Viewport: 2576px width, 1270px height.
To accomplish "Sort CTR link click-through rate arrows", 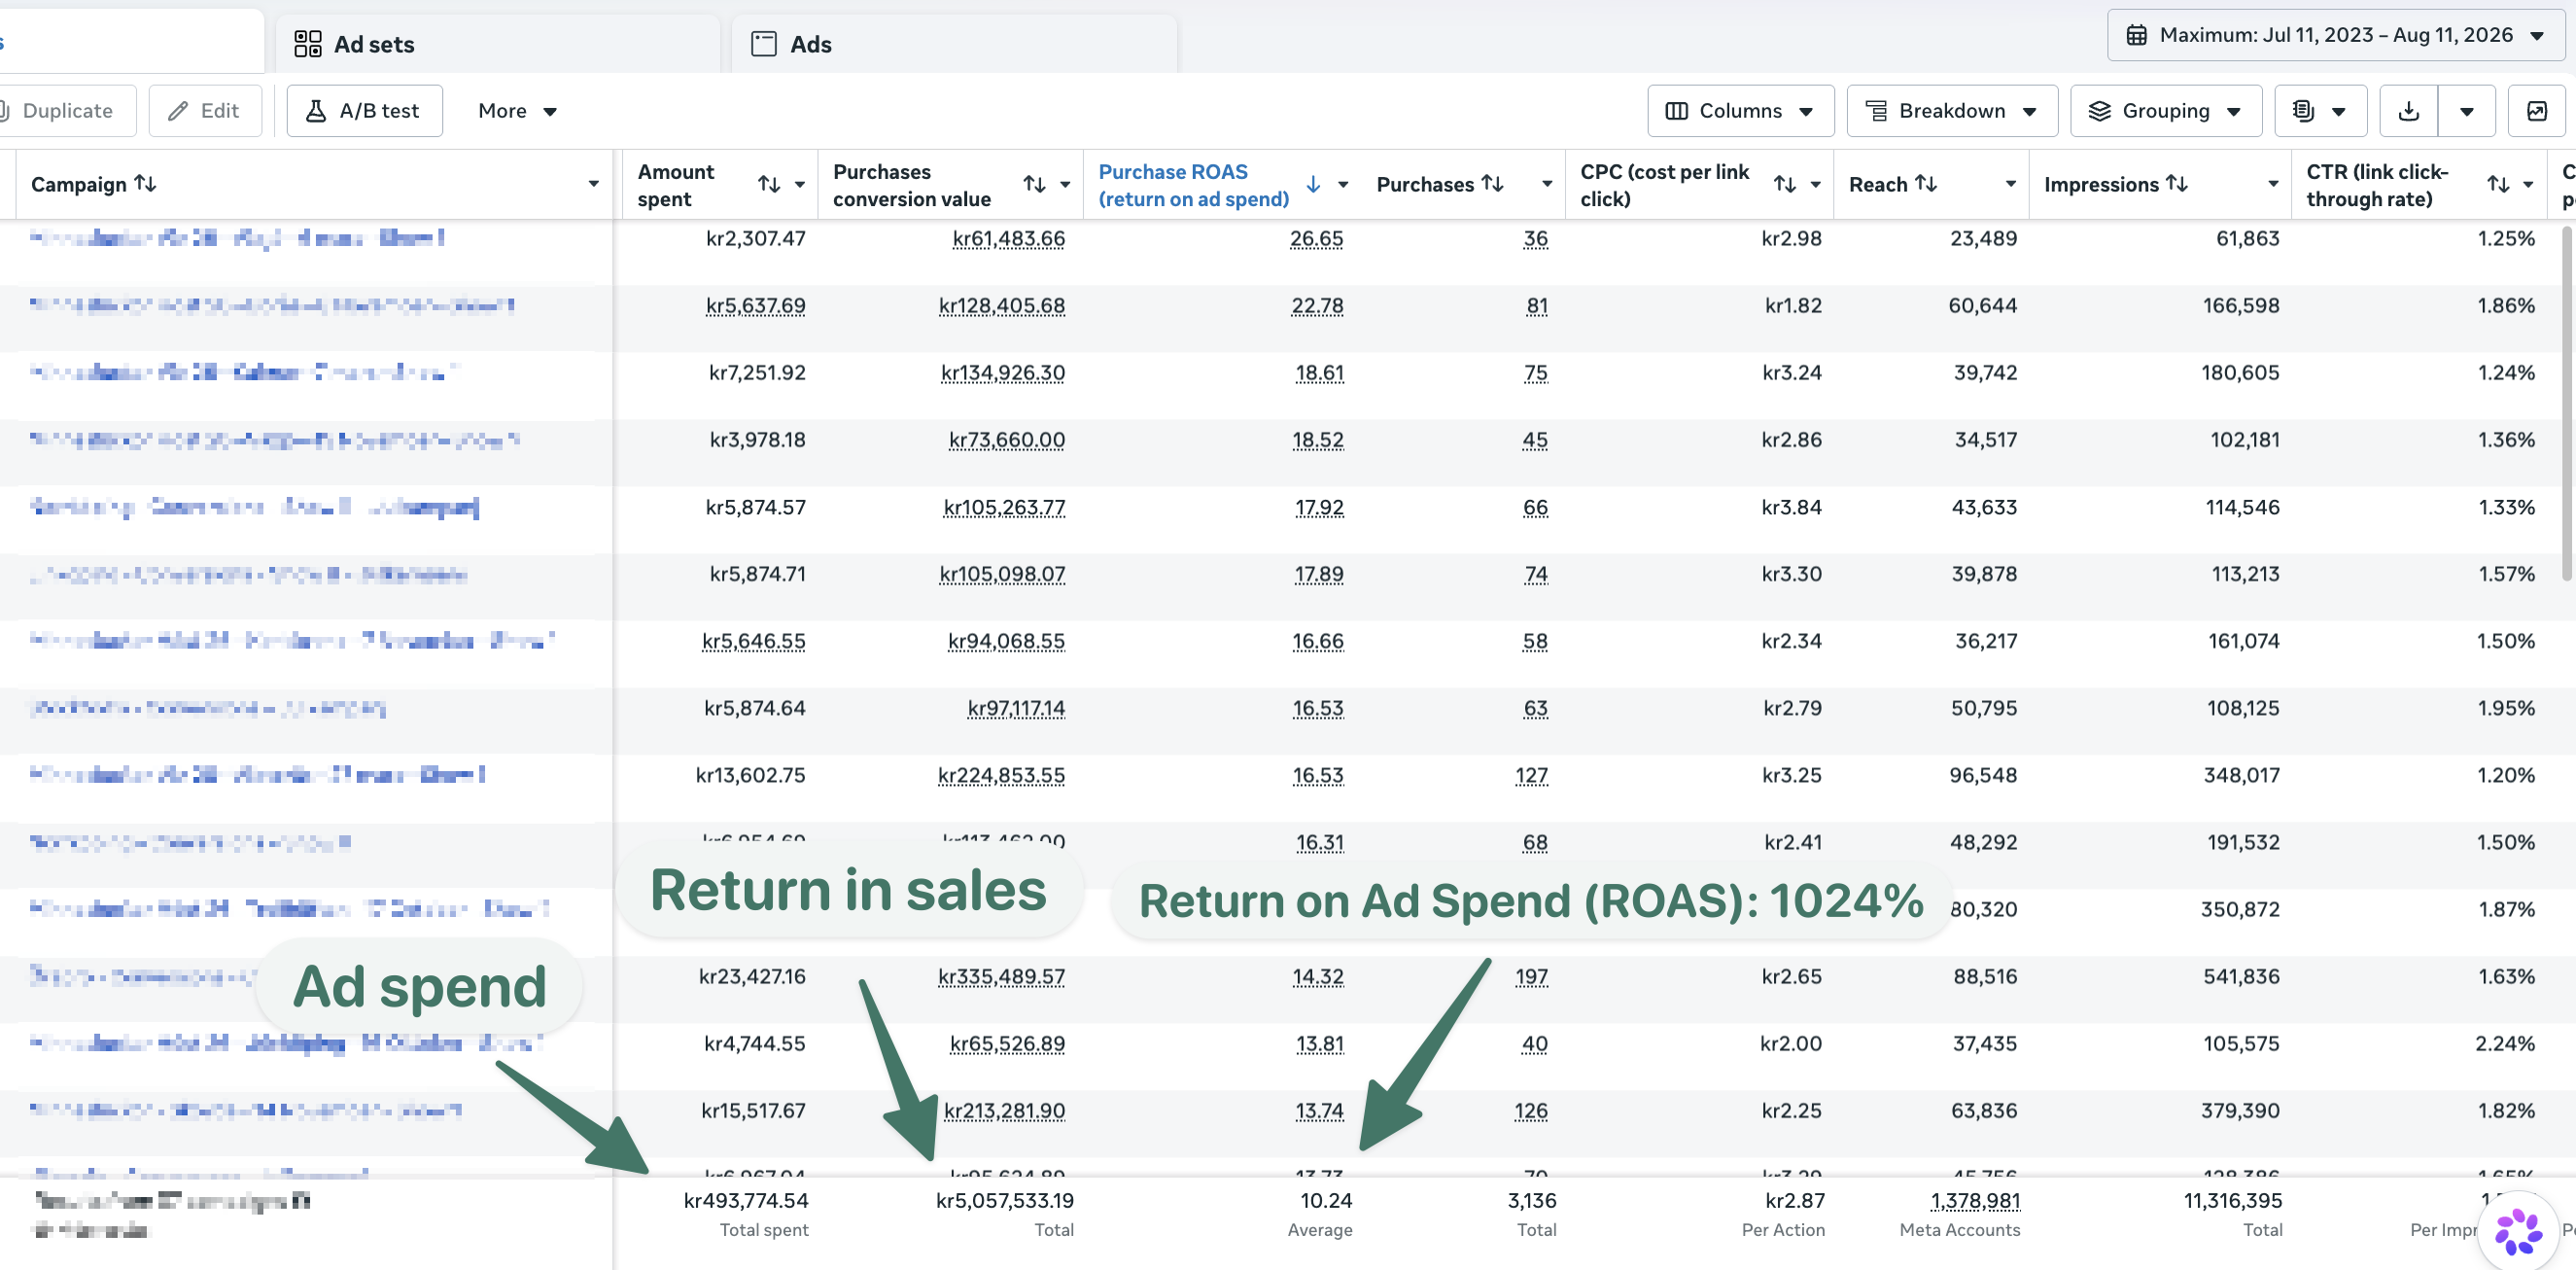I will [x=2498, y=184].
